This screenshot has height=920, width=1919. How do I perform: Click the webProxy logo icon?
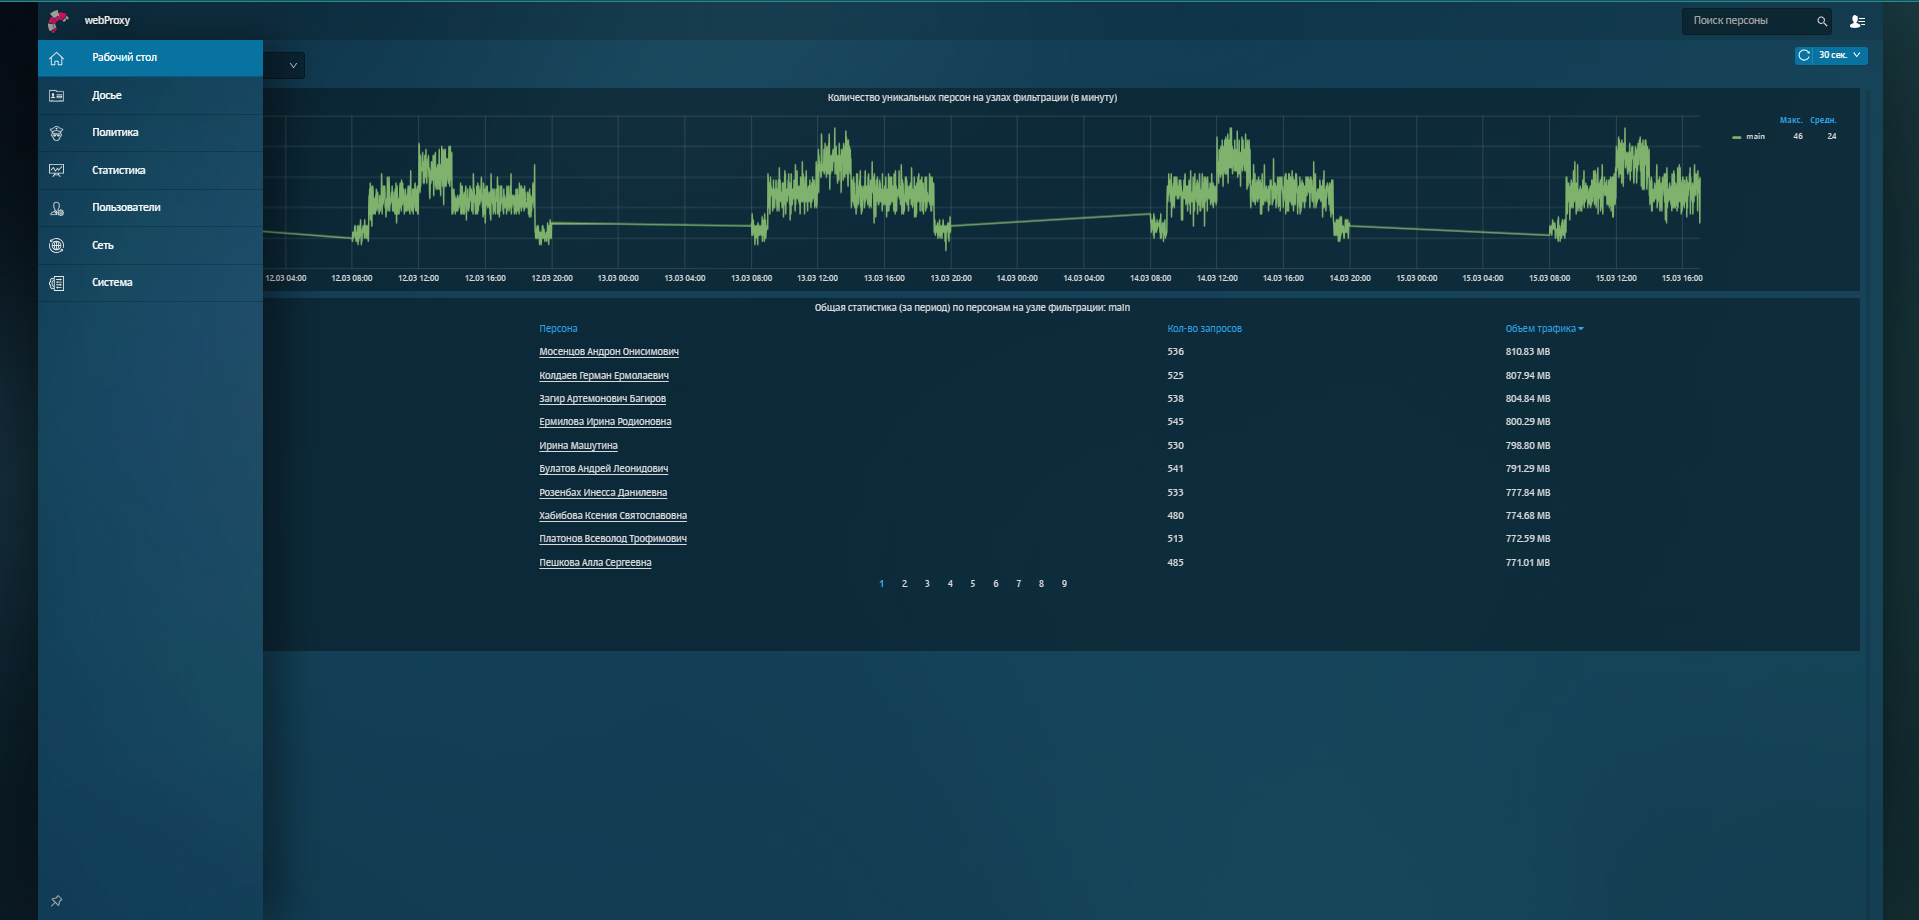coord(58,20)
